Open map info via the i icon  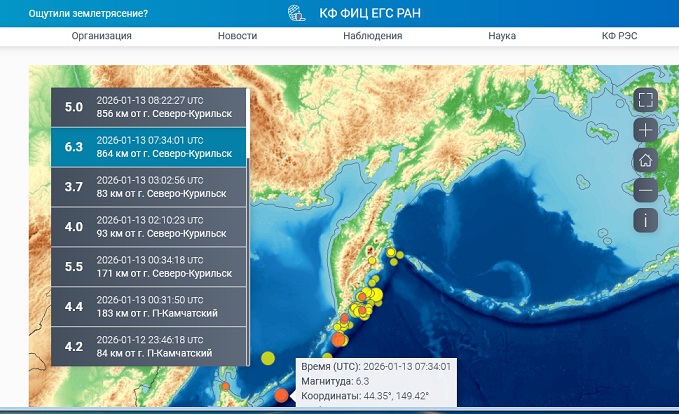pos(645,220)
